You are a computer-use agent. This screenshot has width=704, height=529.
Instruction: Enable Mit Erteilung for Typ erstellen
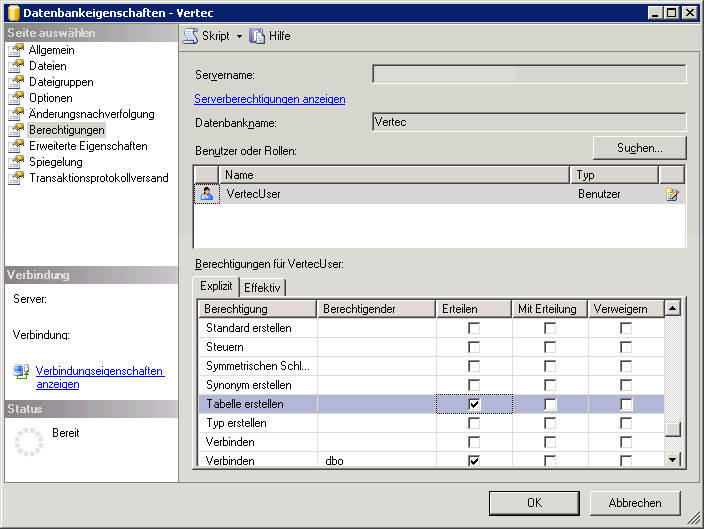pyautogui.click(x=550, y=423)
